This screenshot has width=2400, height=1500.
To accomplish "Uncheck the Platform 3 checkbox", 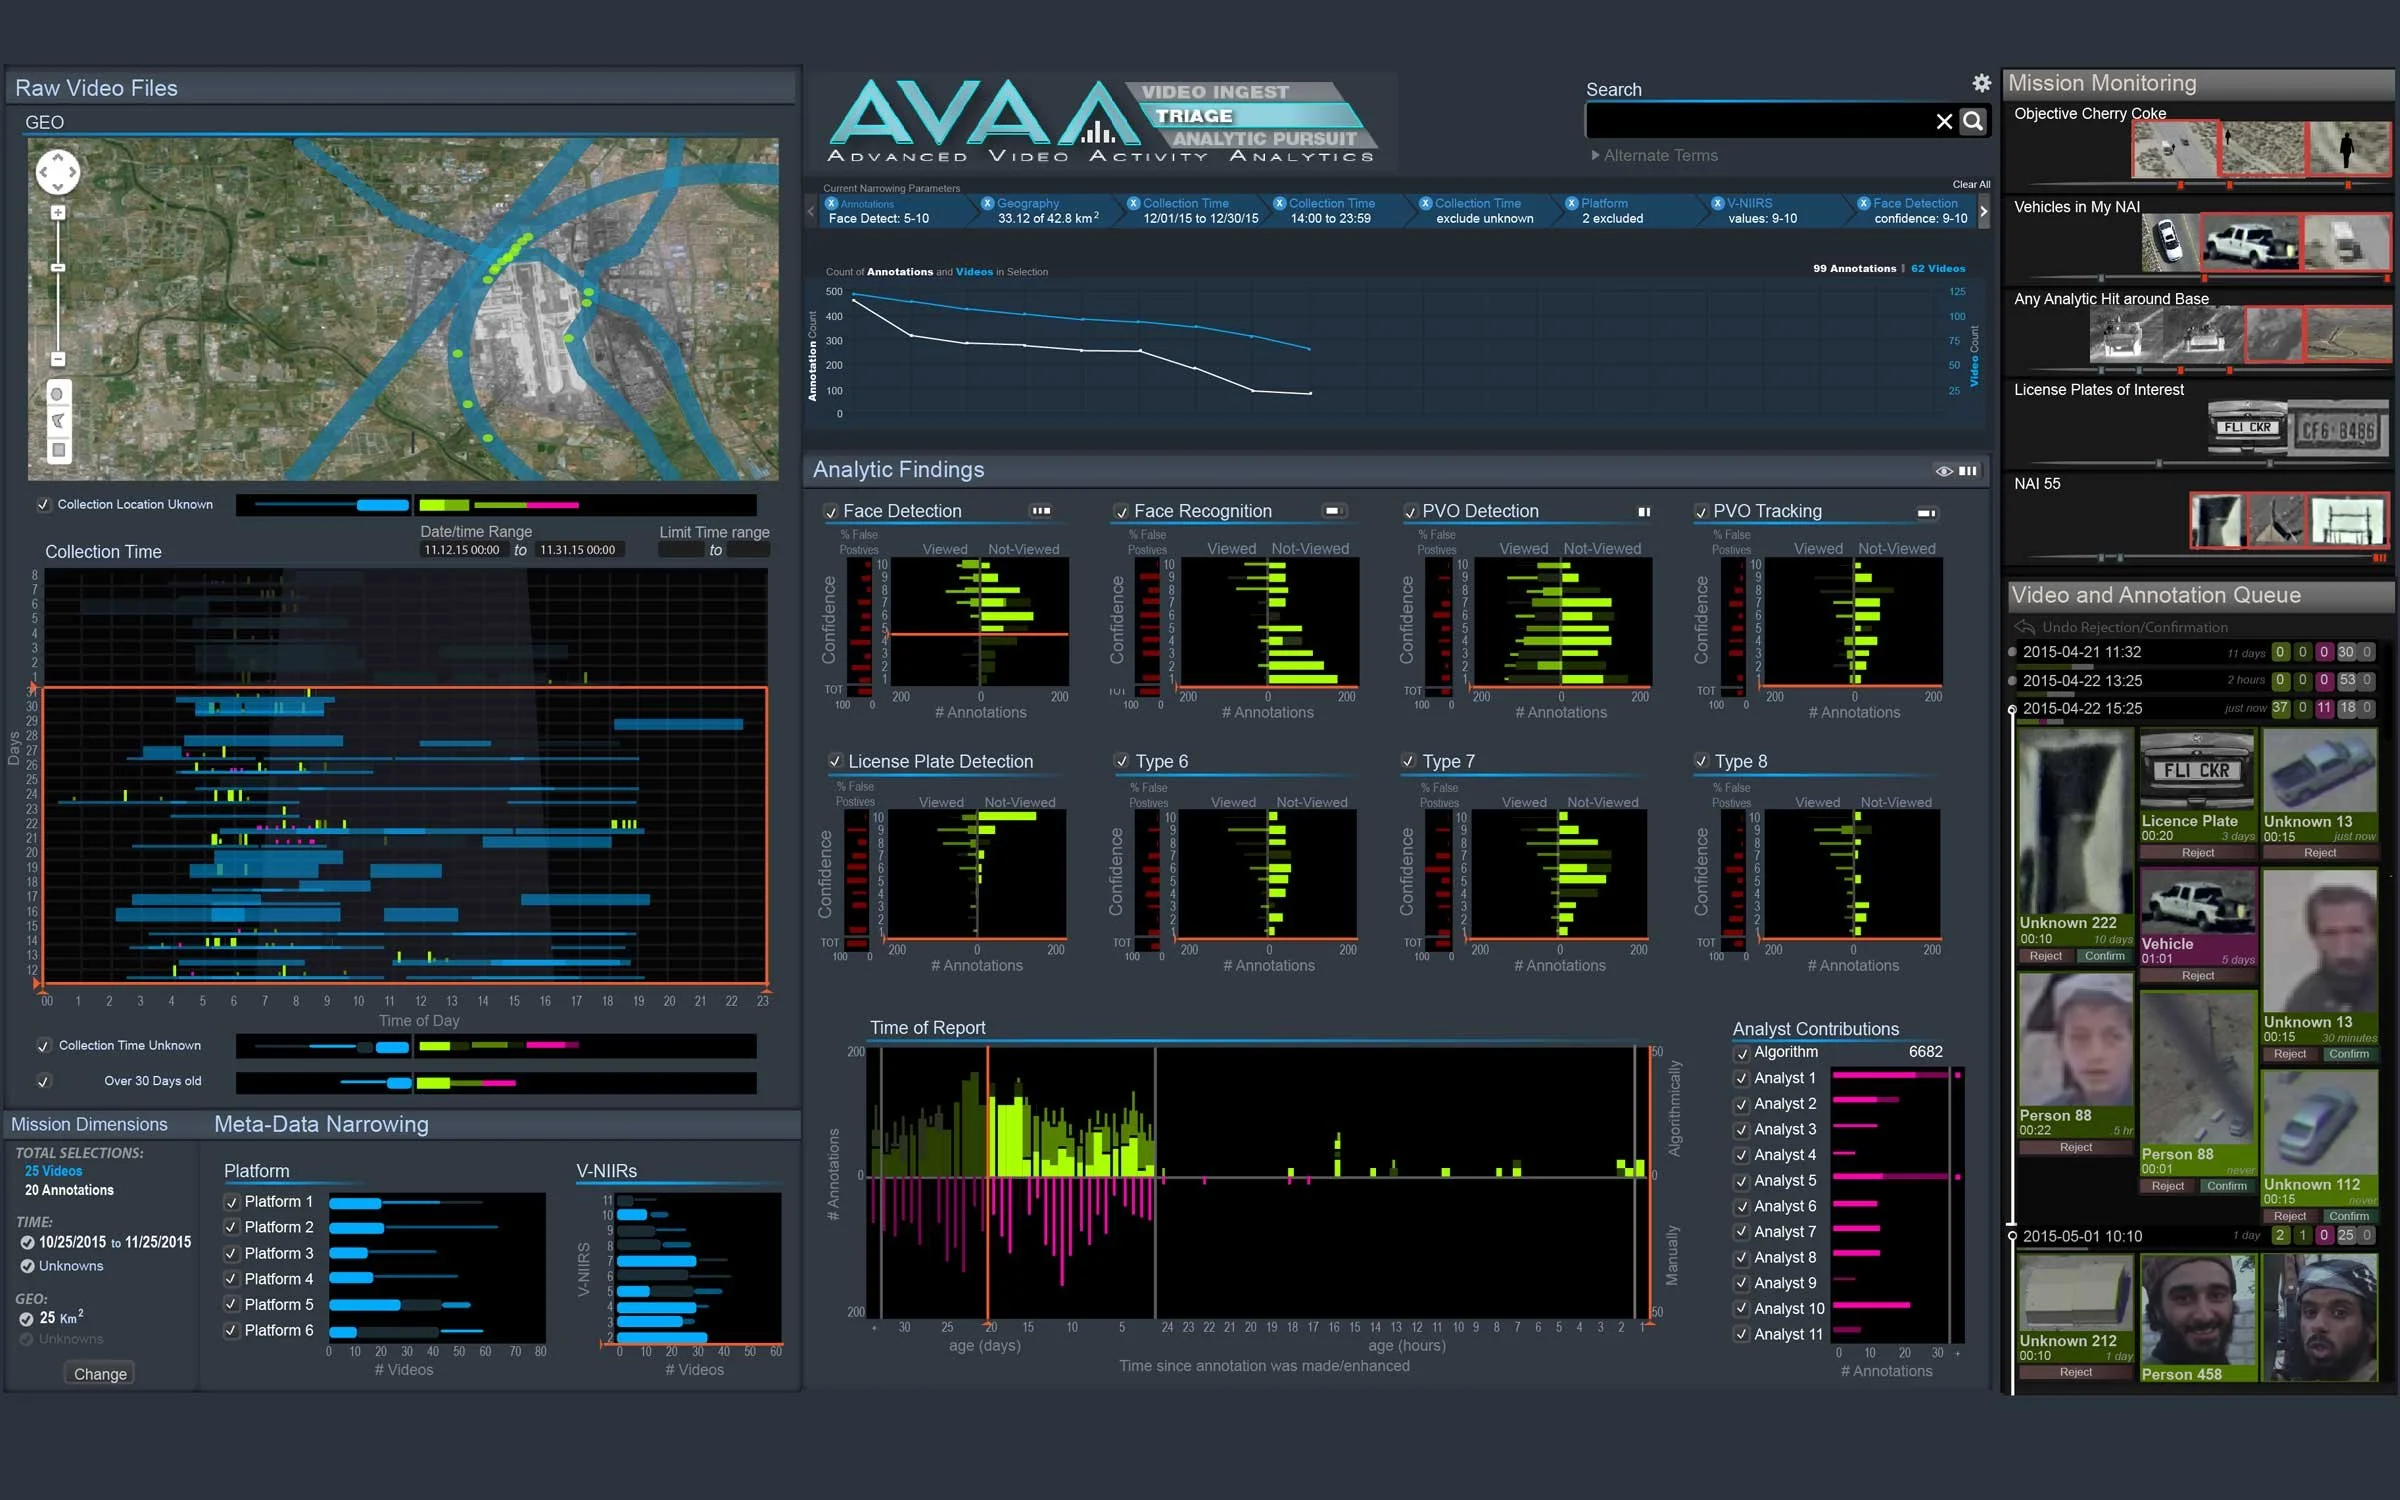I will tap(232, 1254).
